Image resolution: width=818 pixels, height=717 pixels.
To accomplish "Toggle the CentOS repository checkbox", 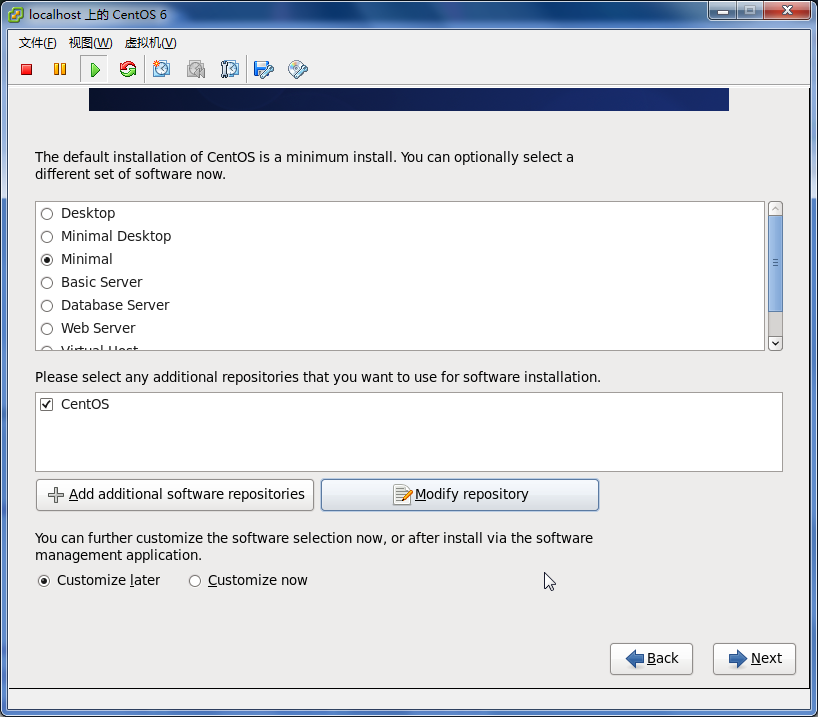I will (x=46, y=404).
